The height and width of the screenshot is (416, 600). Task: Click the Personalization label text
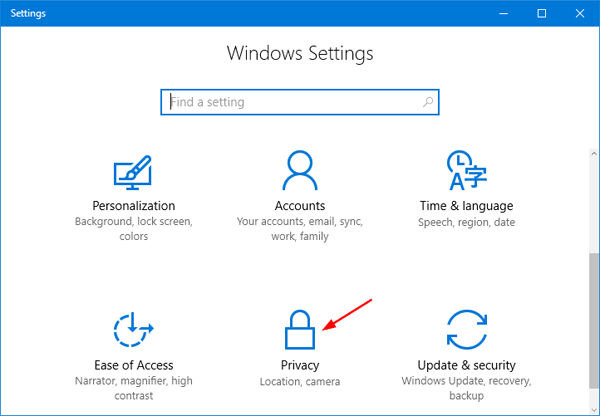tap(133, 205)
